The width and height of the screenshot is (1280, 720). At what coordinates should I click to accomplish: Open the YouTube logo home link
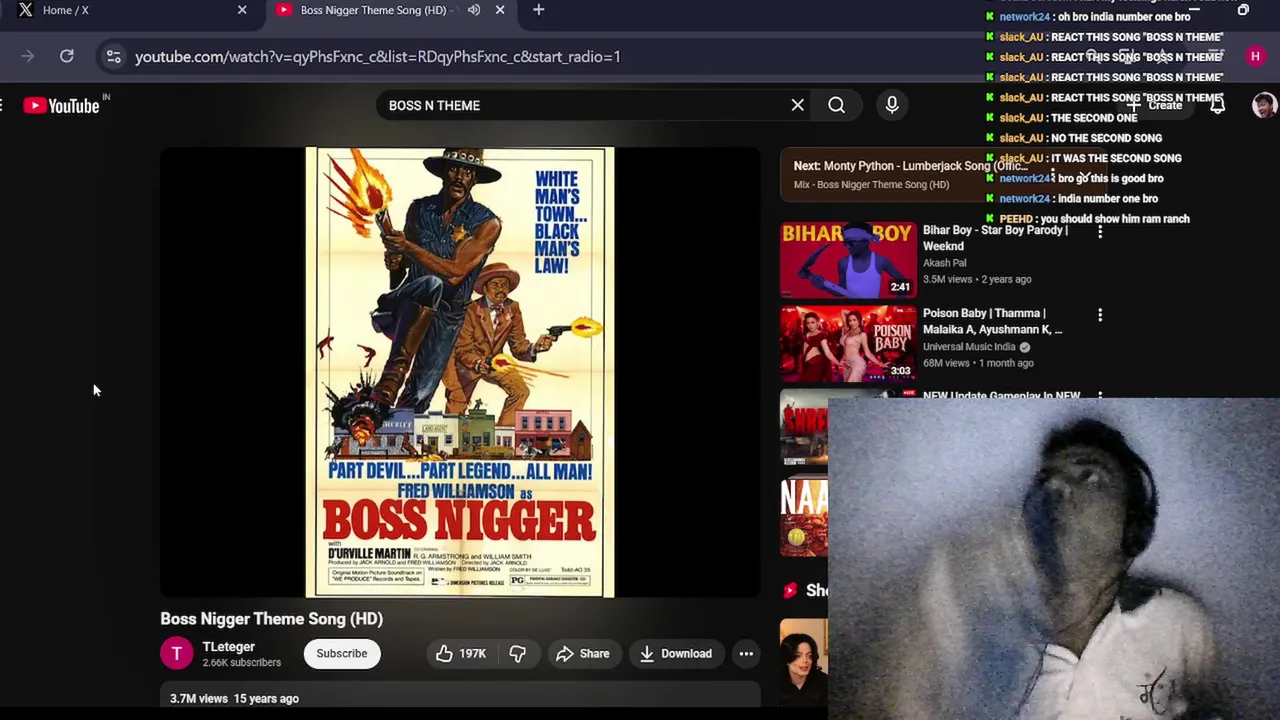click(x=62, y=105)
